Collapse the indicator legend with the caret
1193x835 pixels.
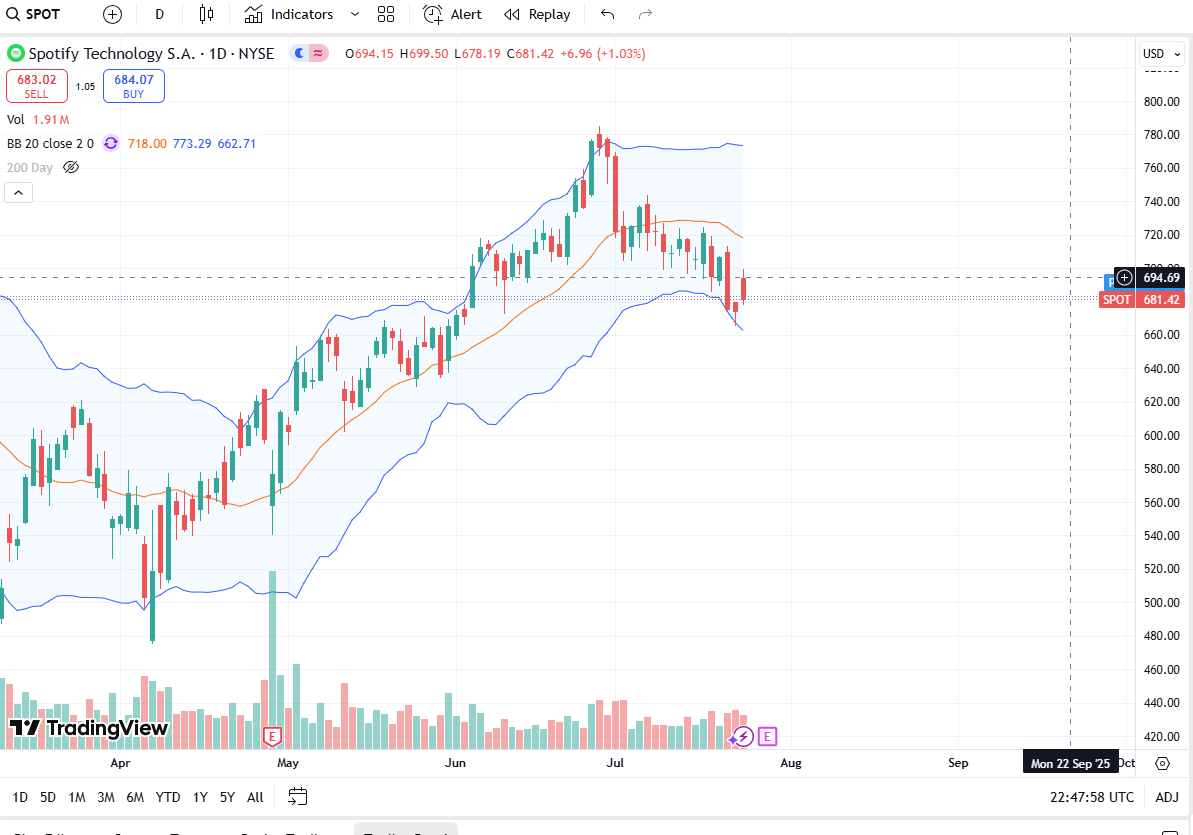tap(18, 193)
